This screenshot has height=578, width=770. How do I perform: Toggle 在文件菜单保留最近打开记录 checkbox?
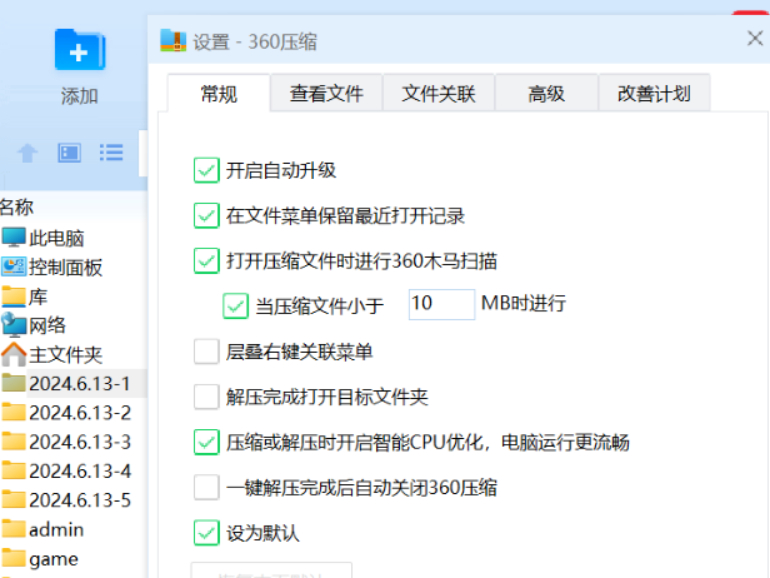point(206,216)
